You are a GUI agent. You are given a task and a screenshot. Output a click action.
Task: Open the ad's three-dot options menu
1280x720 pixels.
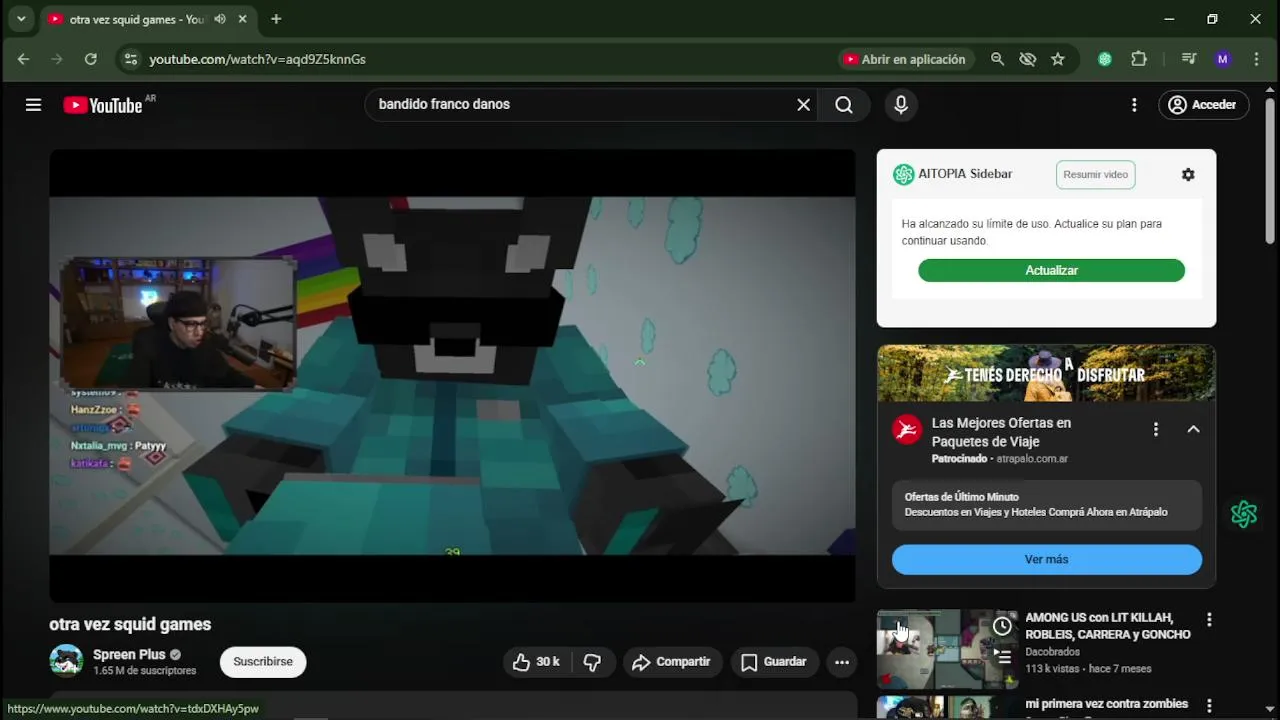[x=1156, y=429]
